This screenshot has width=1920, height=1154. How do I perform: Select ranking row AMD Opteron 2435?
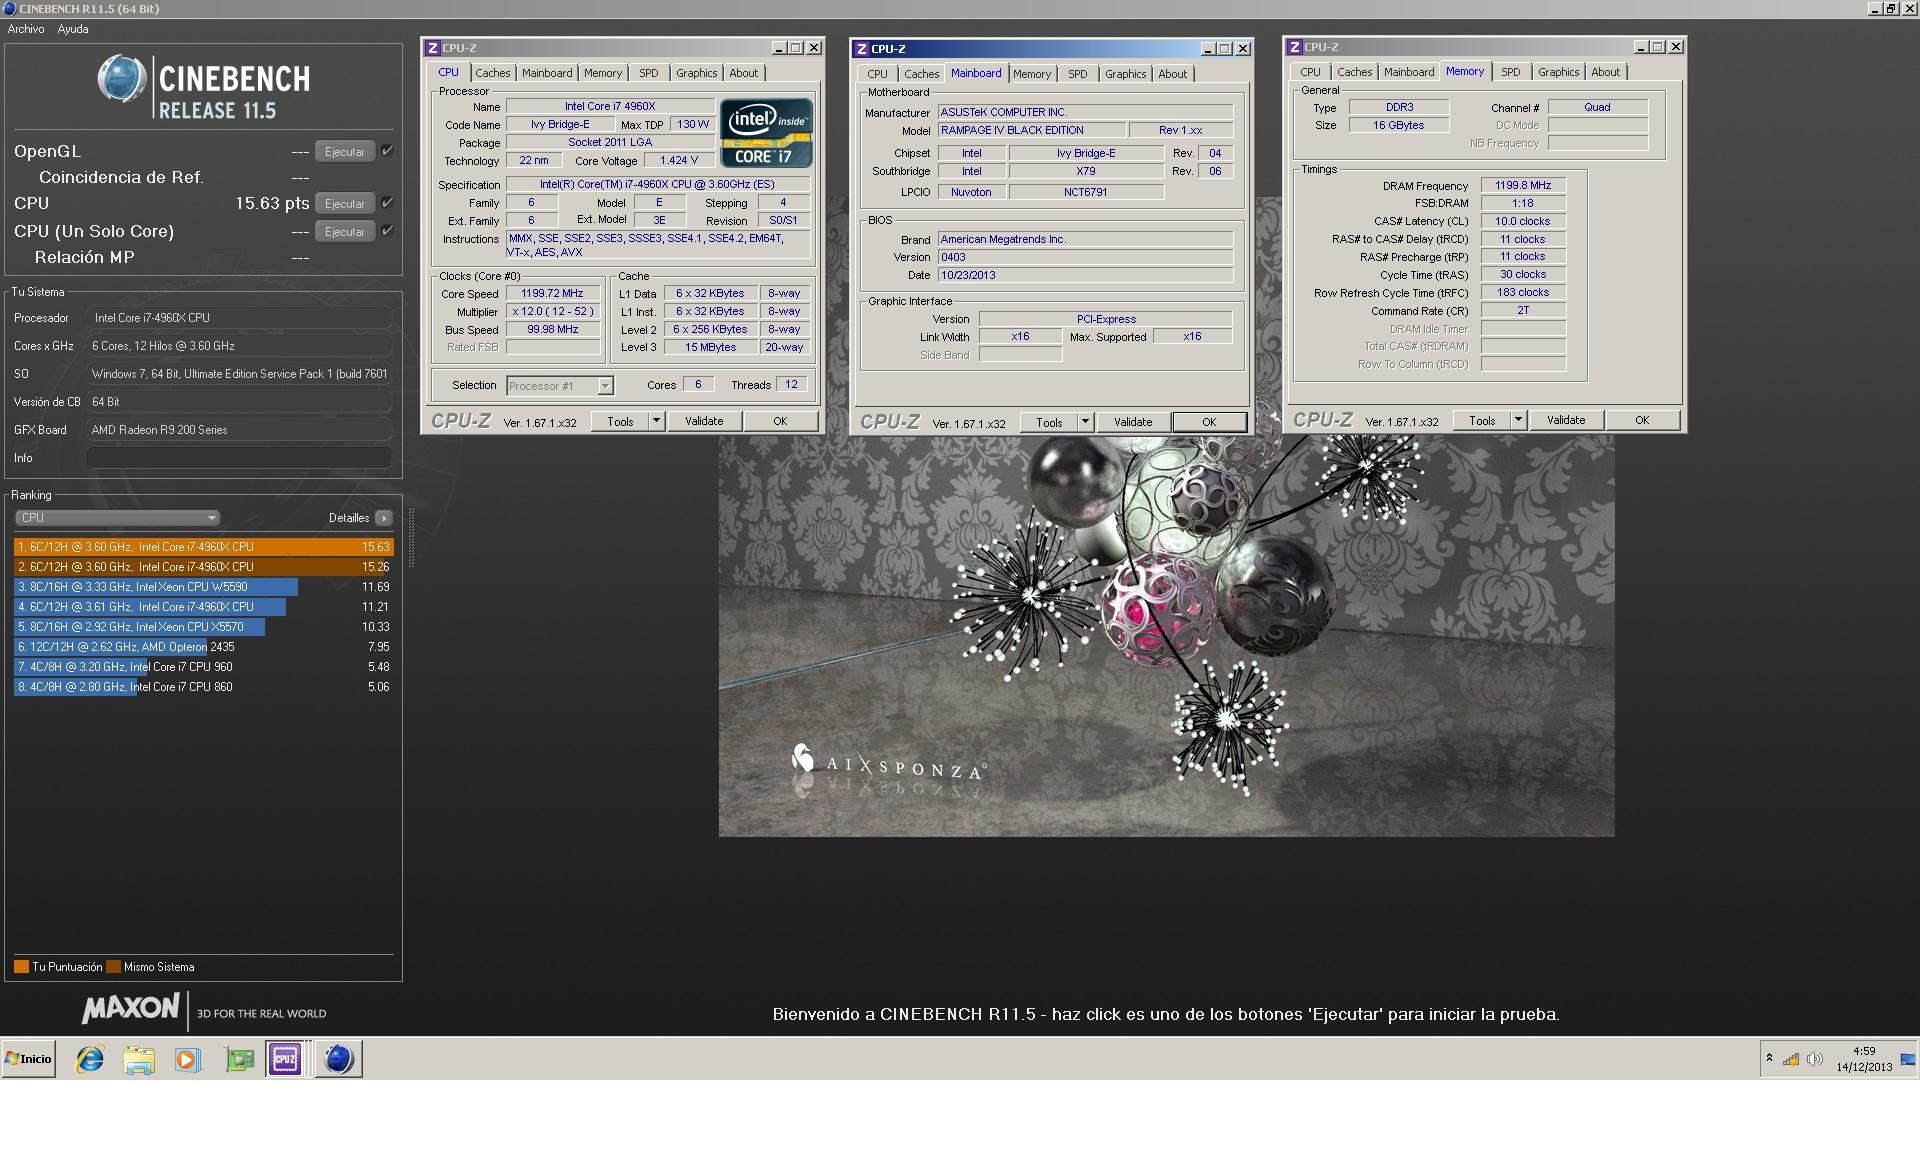point(204,647)
